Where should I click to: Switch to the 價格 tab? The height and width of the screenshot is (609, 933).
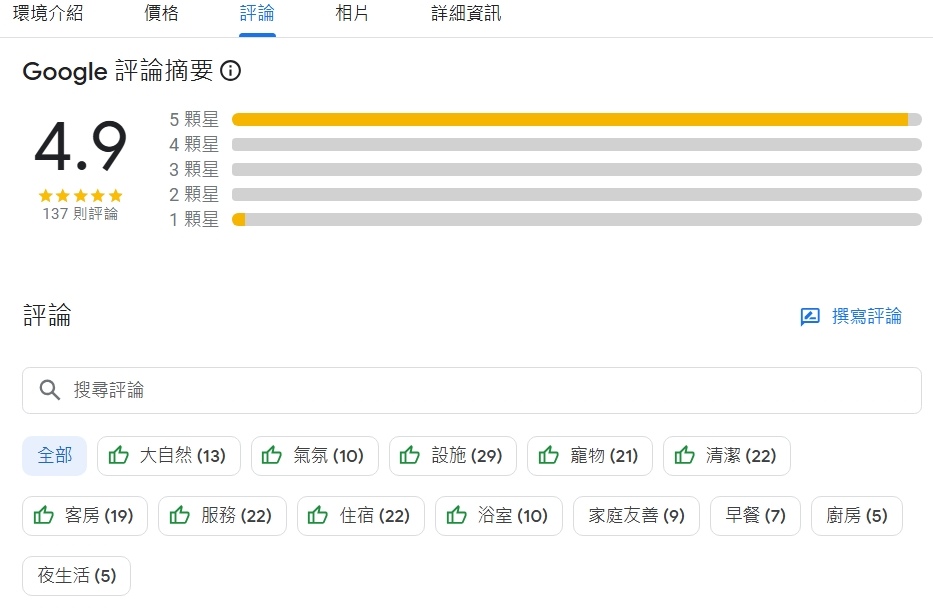pyautogui.click(x=161, y=14)
